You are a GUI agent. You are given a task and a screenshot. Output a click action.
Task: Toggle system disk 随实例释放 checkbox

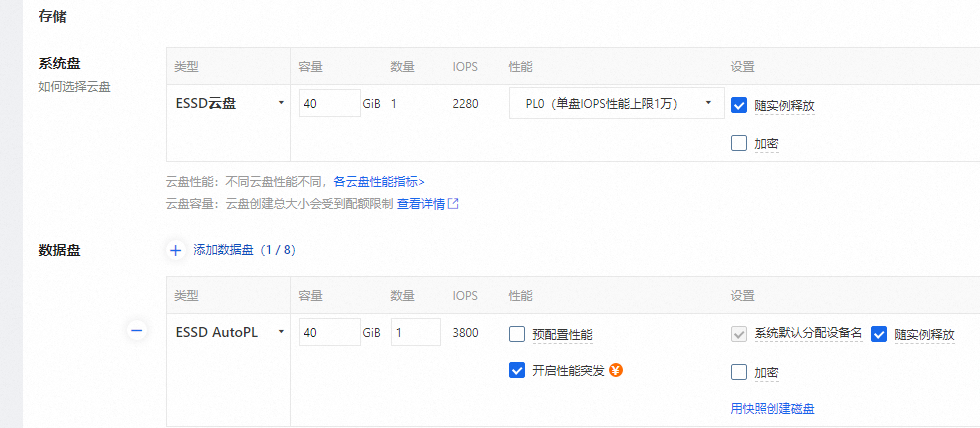click(739, 105)
